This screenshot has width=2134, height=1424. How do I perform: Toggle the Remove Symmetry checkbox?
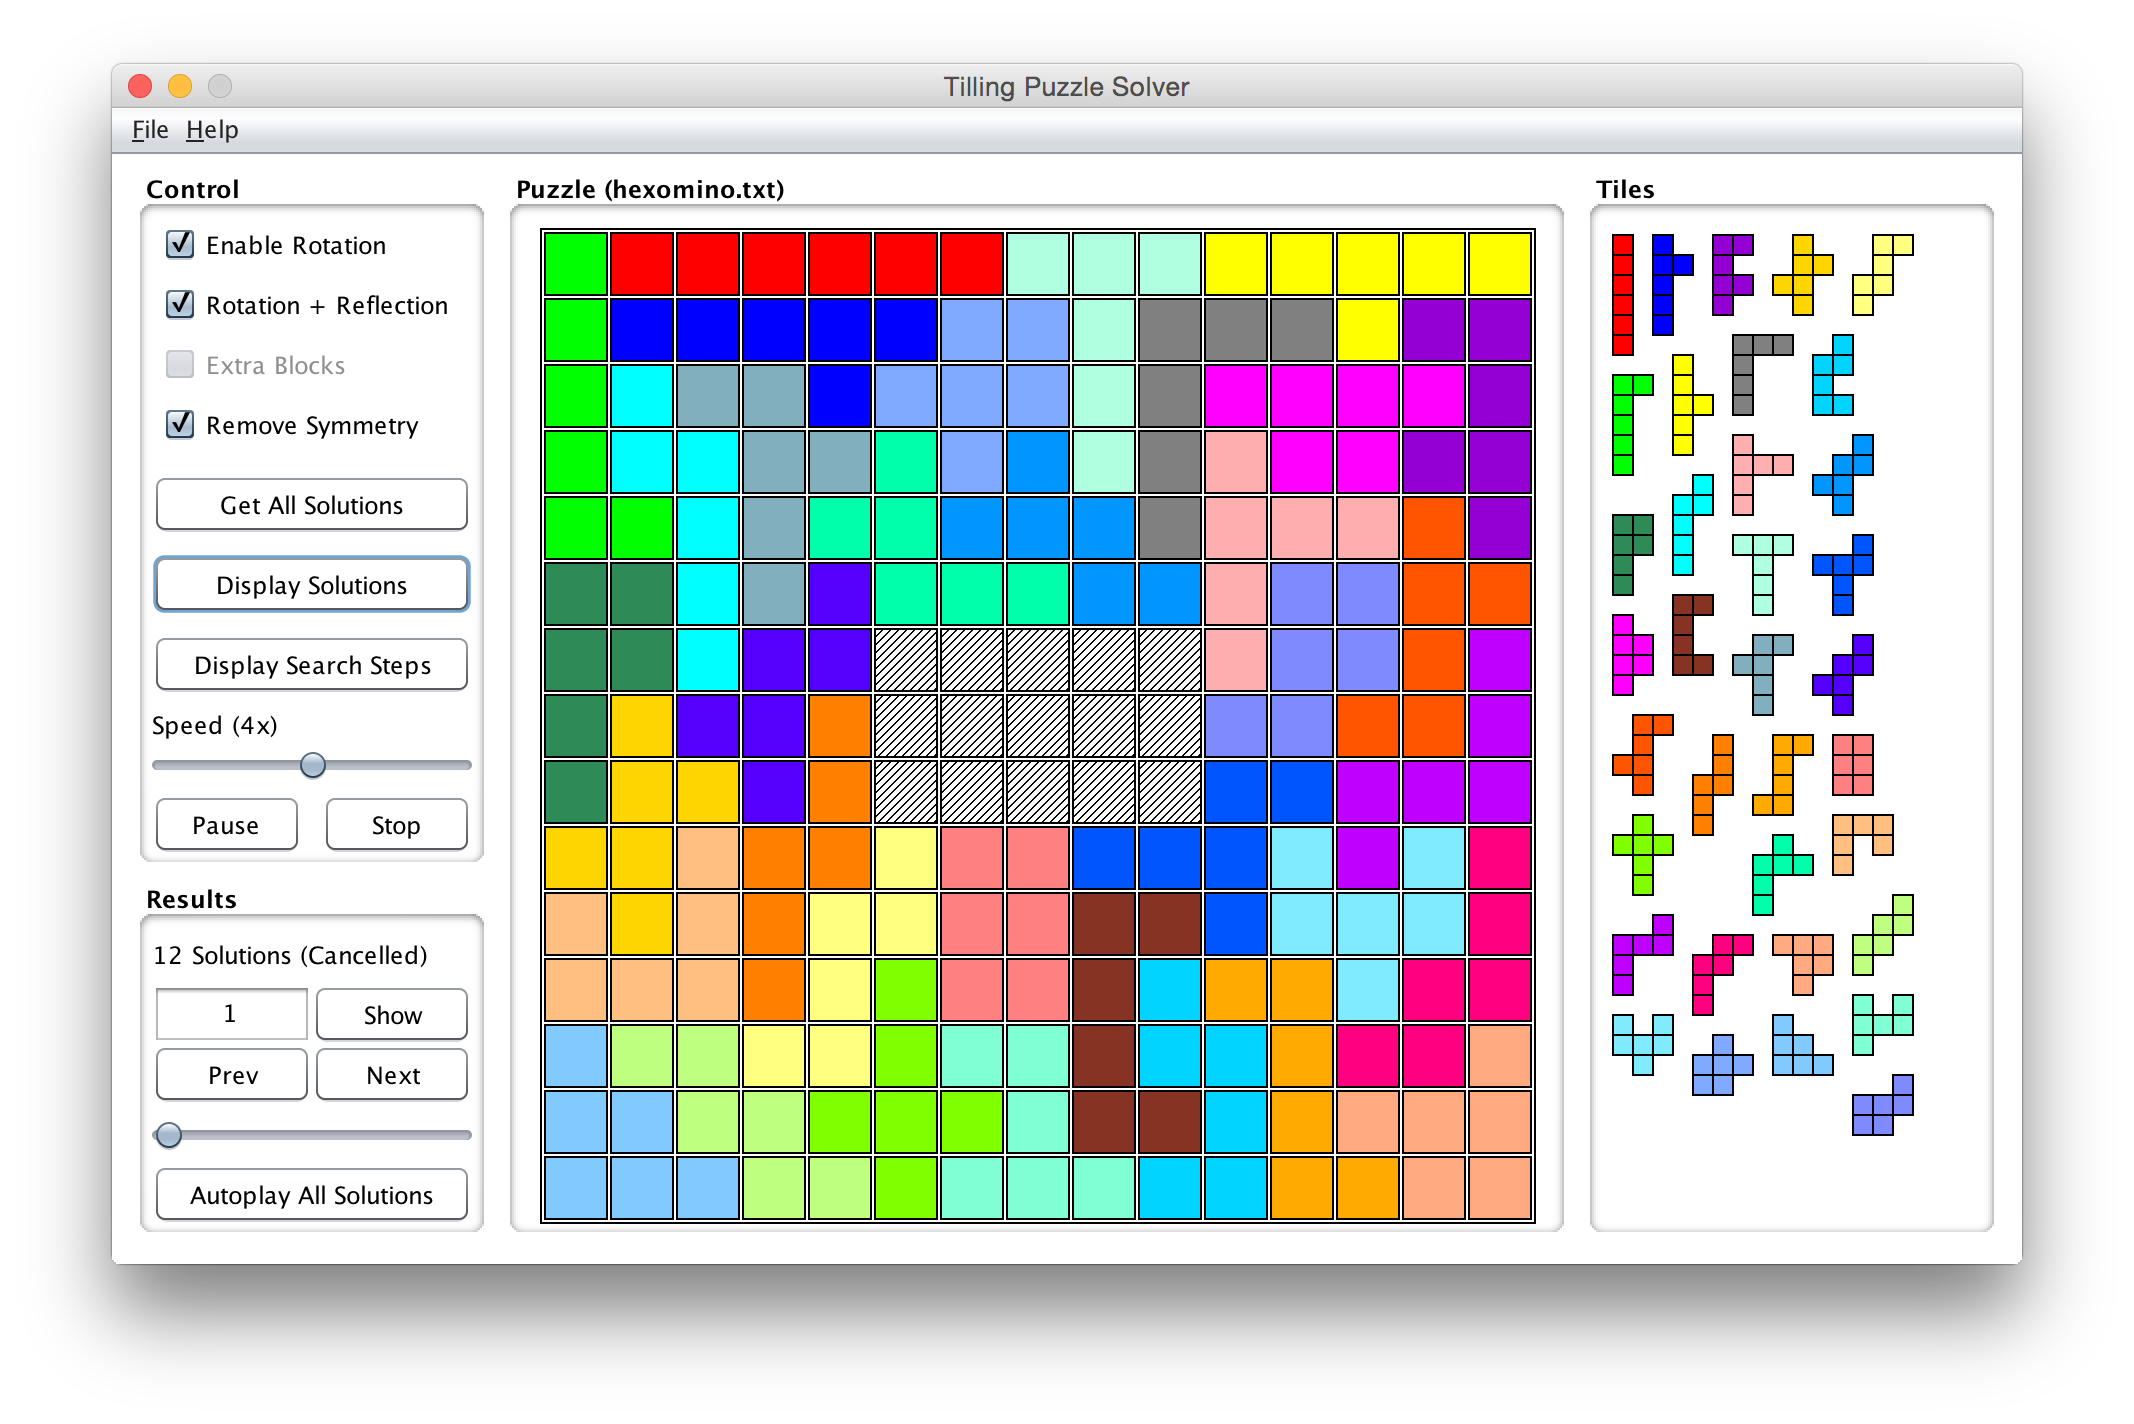[180, 424]
